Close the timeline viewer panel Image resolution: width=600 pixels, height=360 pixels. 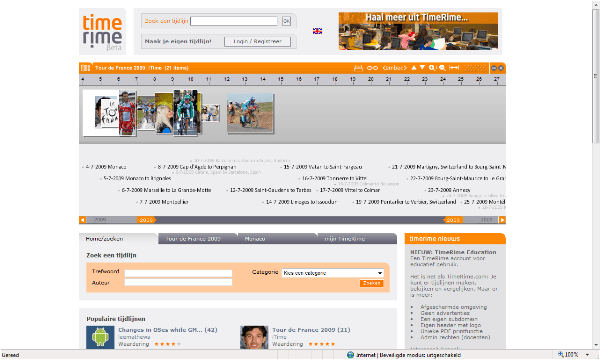click(501, 68)
